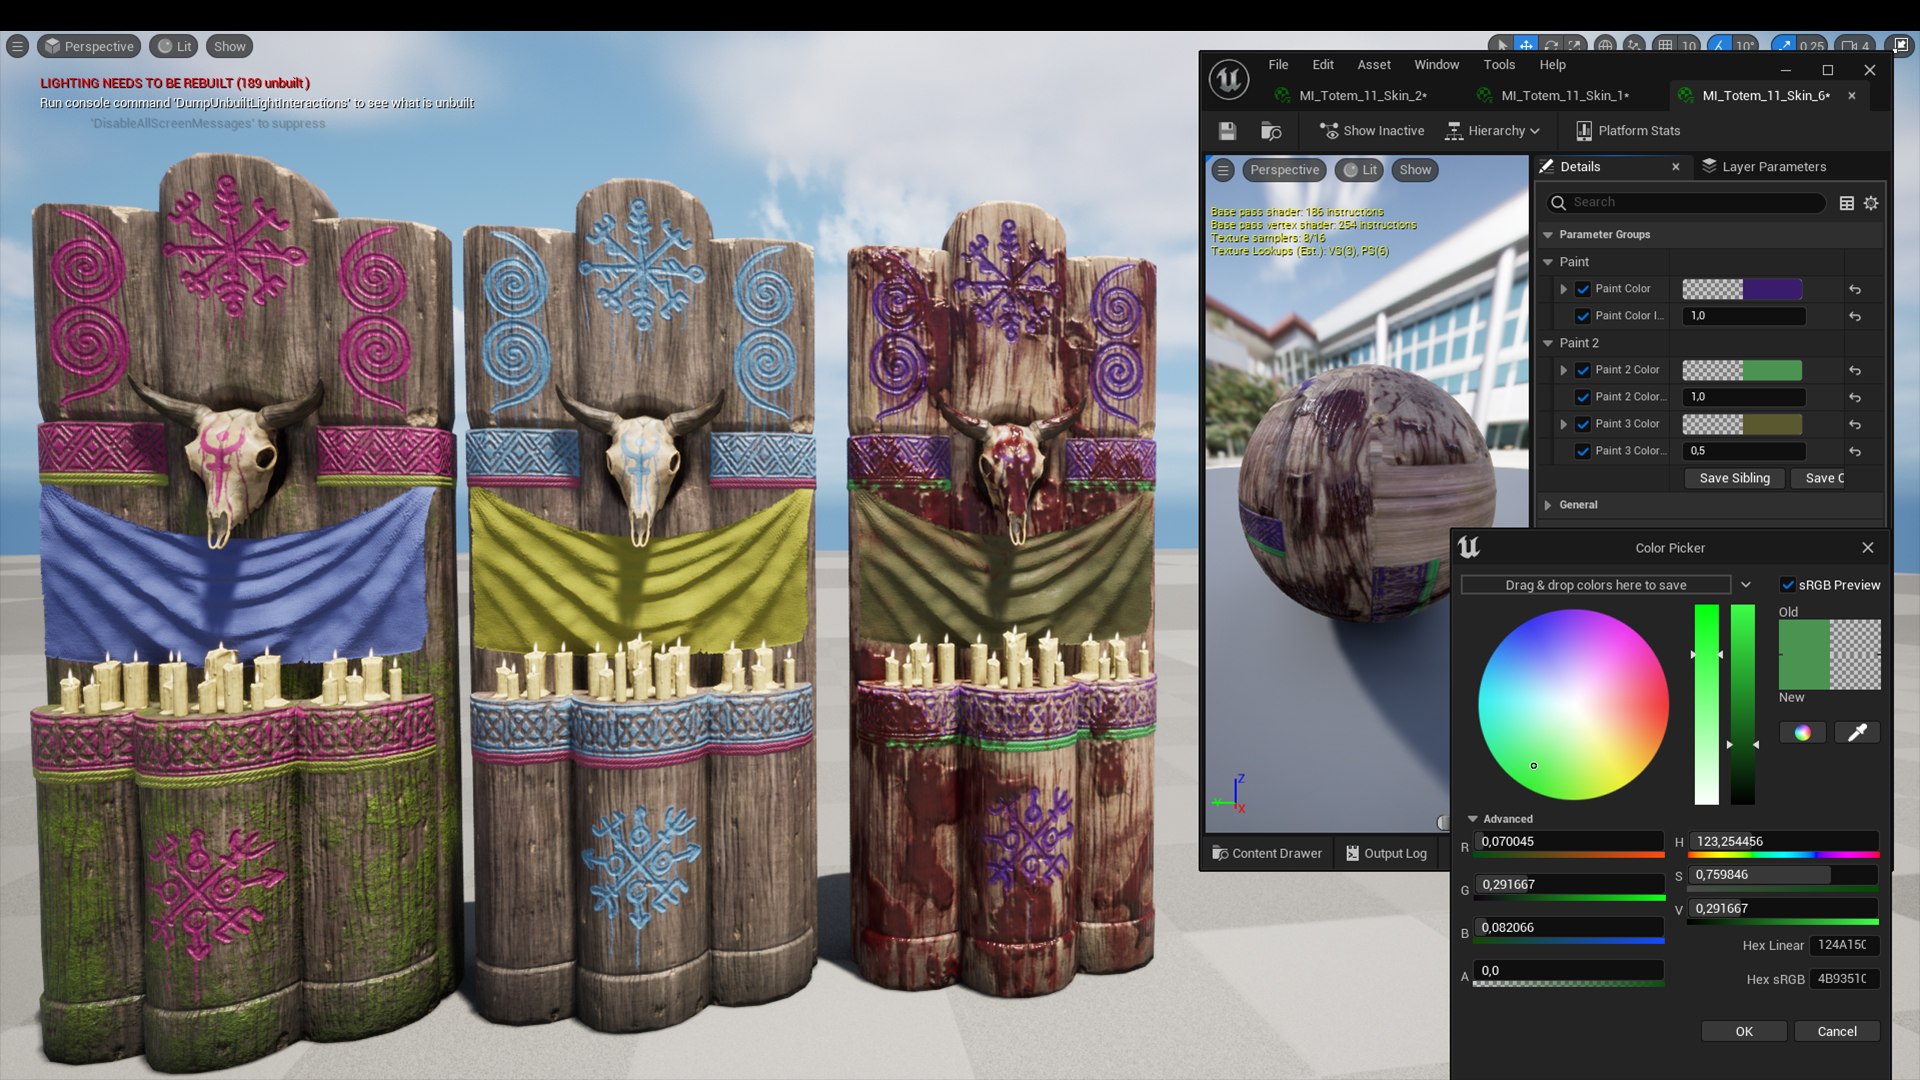
Task: Reset Paint Color to default value
Action: pyautogui.click(x=1855, y=289)
